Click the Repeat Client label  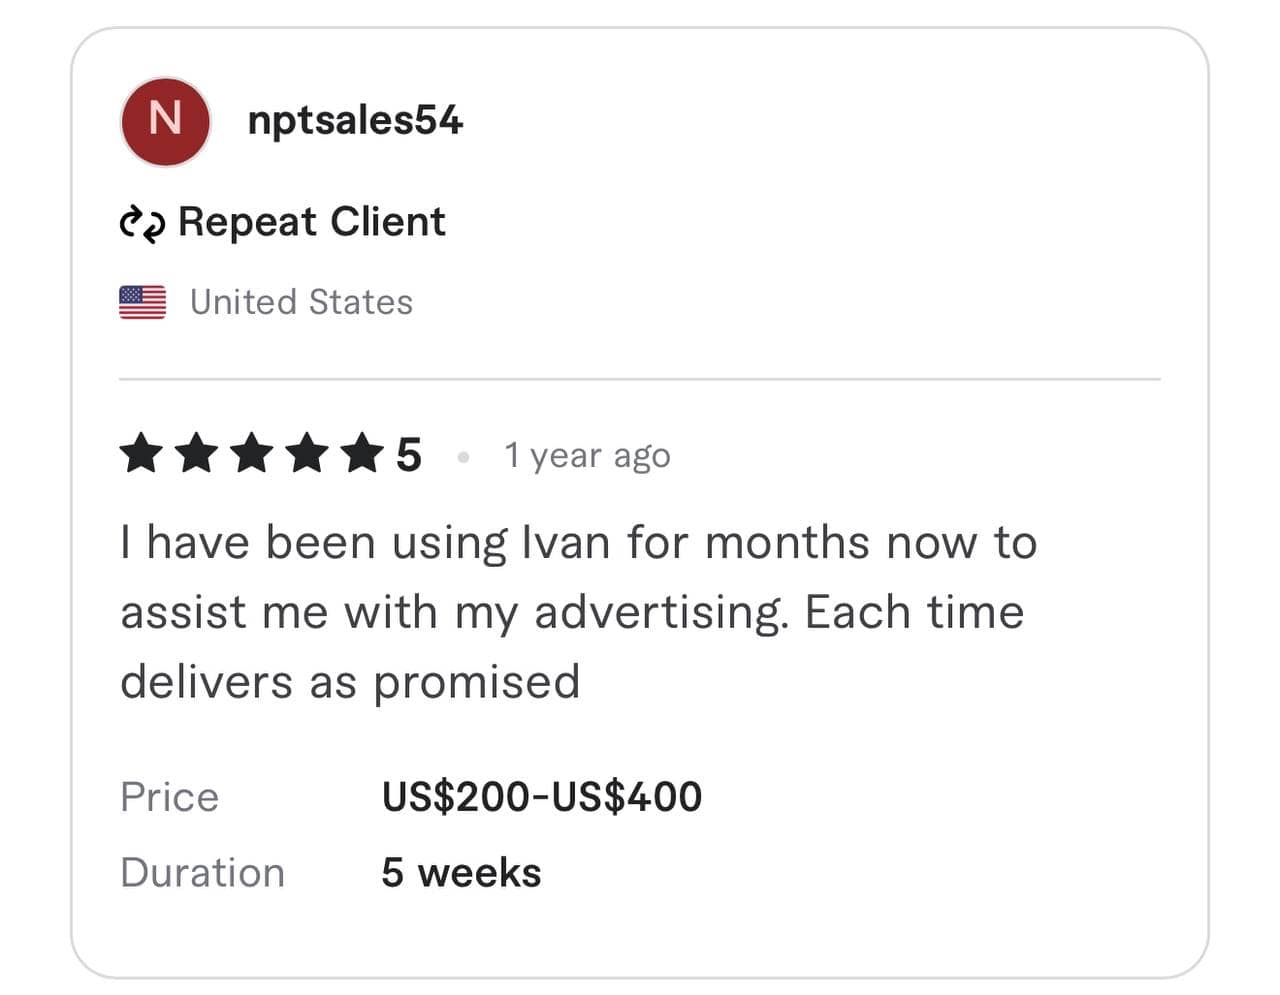(x=311, y=222)
